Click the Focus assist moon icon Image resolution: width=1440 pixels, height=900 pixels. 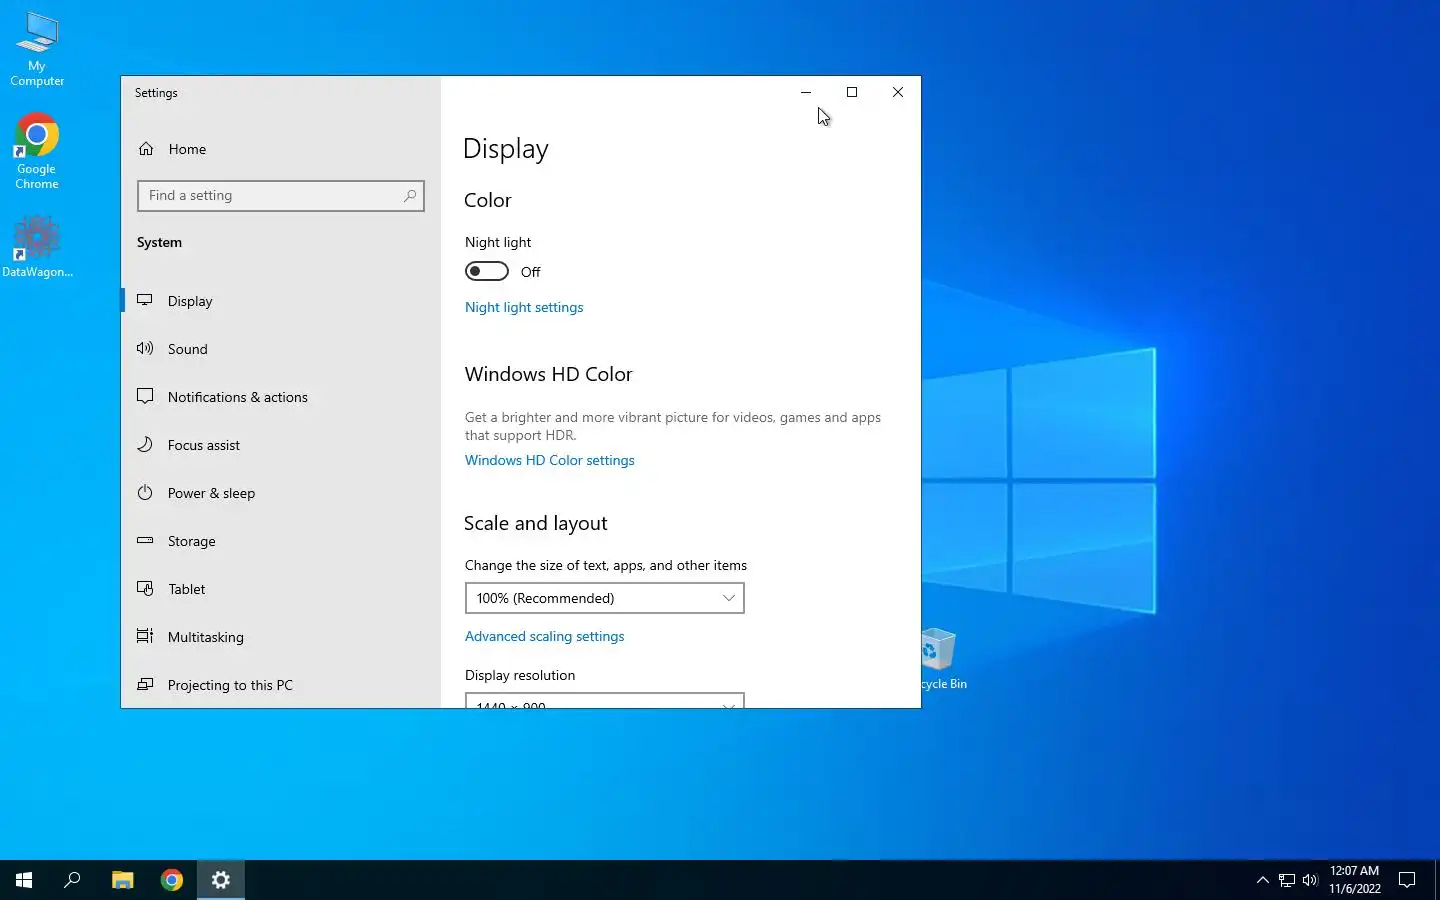pyautogui.click(x=145, y=444)
